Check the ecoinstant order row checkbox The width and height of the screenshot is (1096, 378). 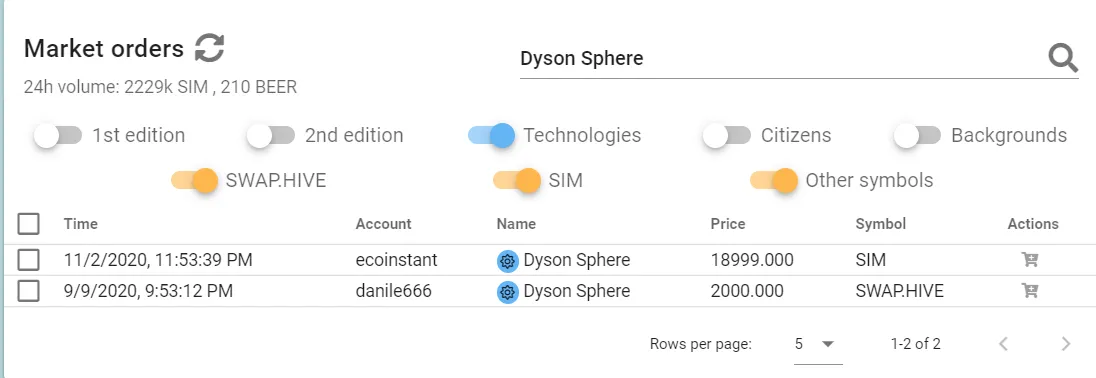click(29, 261)
